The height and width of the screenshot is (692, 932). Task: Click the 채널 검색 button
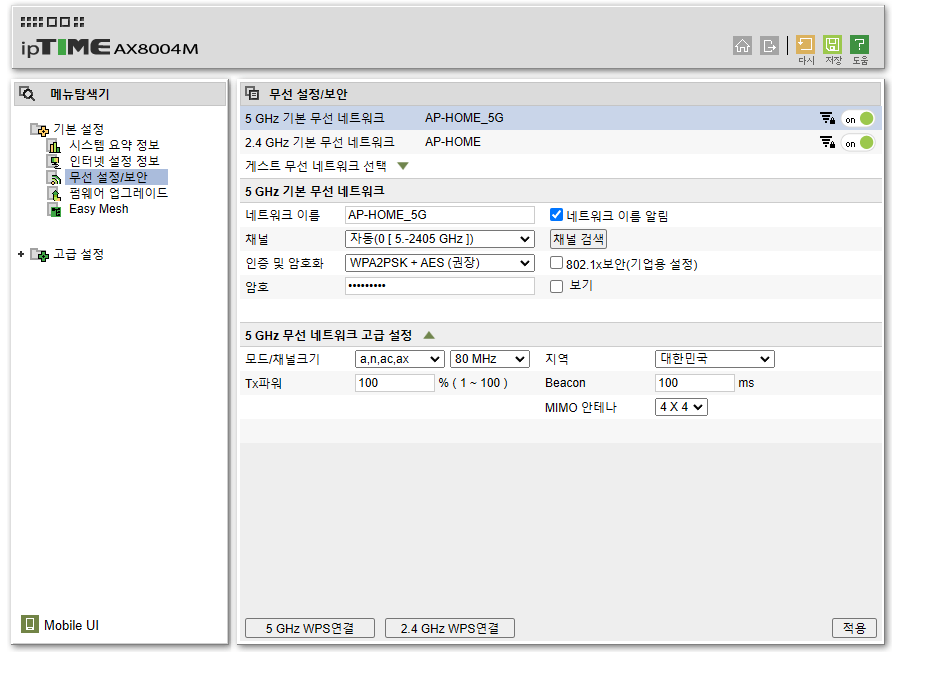click(x=578, y=239)
